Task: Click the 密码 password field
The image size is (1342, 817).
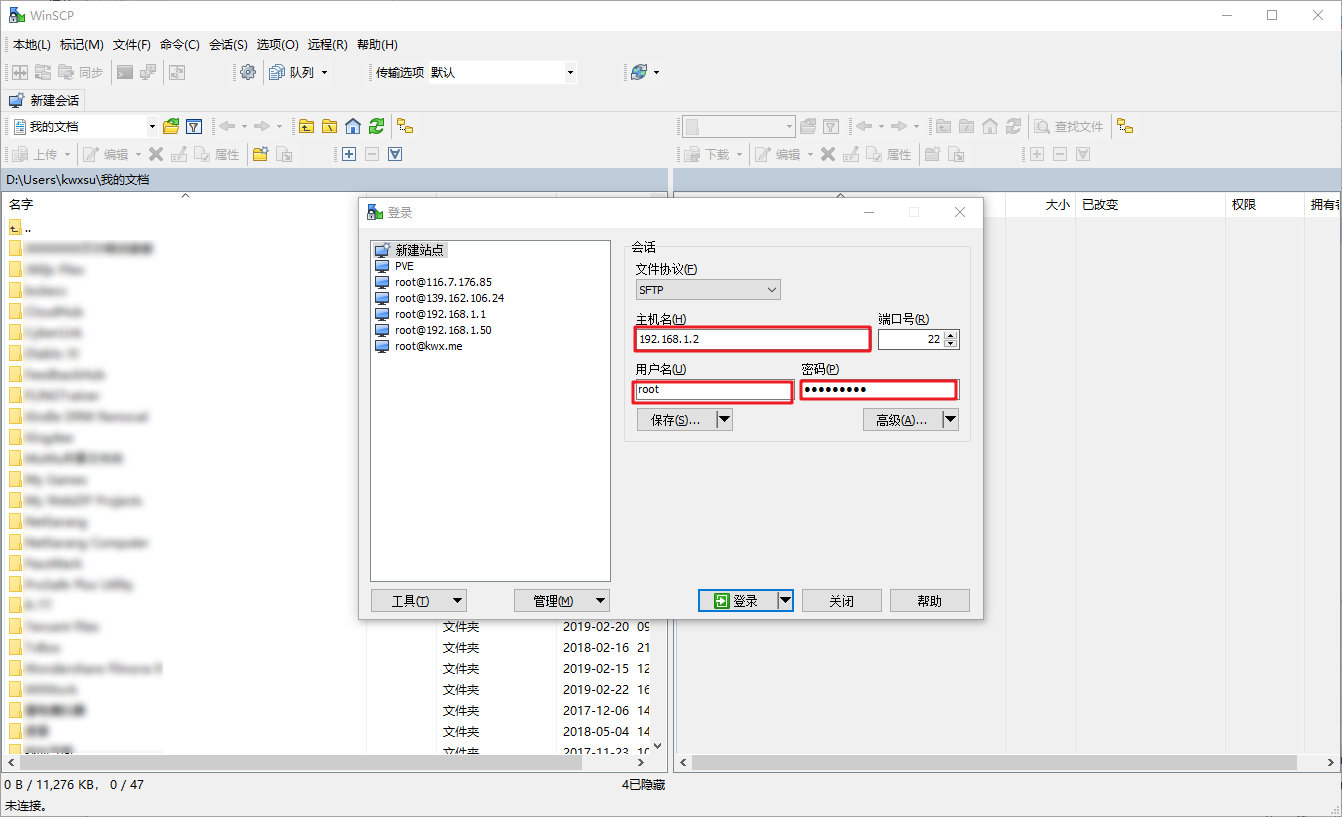Action: coord(879,390)
